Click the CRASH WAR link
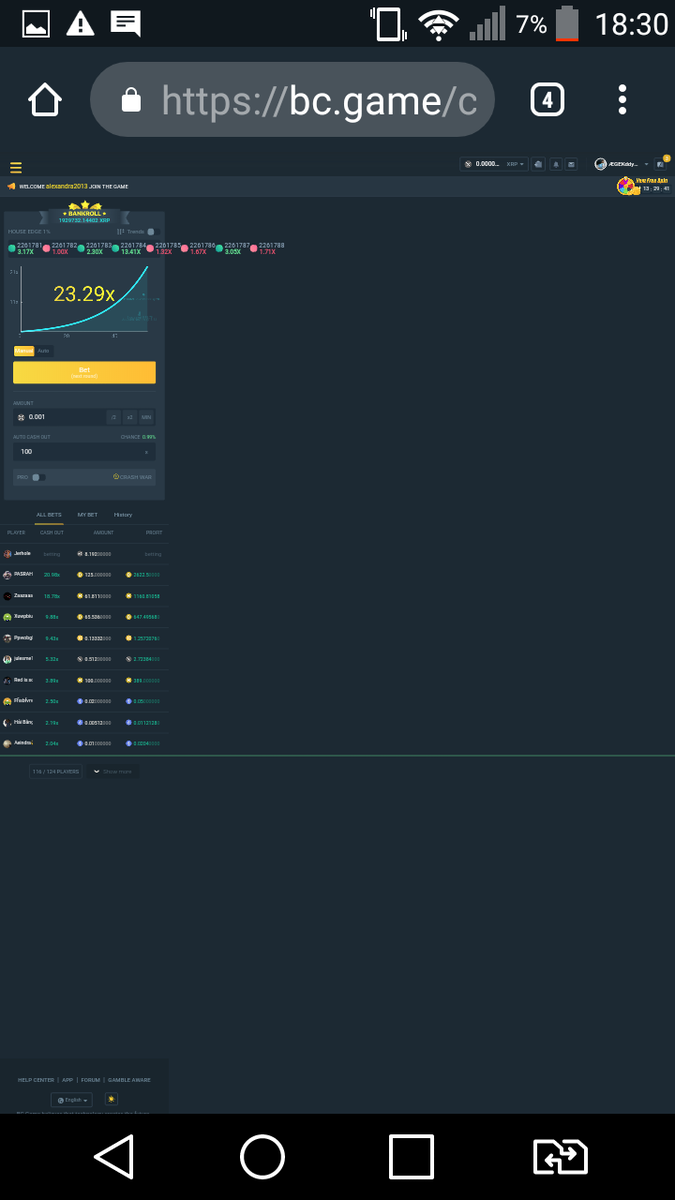The height and width of the screenshot is (1200, 675). pyautogui.click(x=134, y=477)
